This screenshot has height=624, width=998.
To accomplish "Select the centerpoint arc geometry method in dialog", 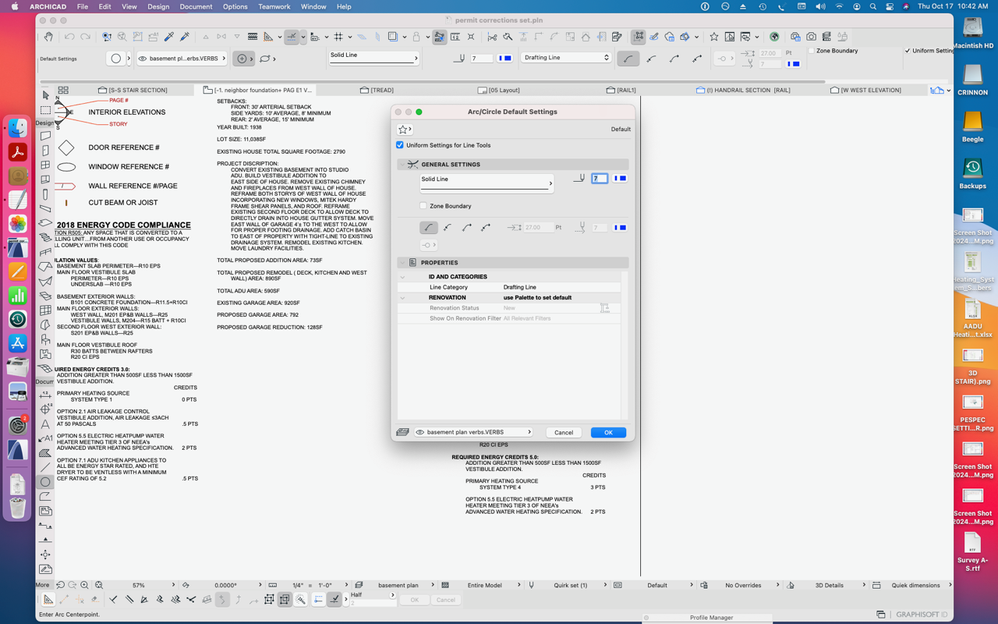I will tap(428, 227).
